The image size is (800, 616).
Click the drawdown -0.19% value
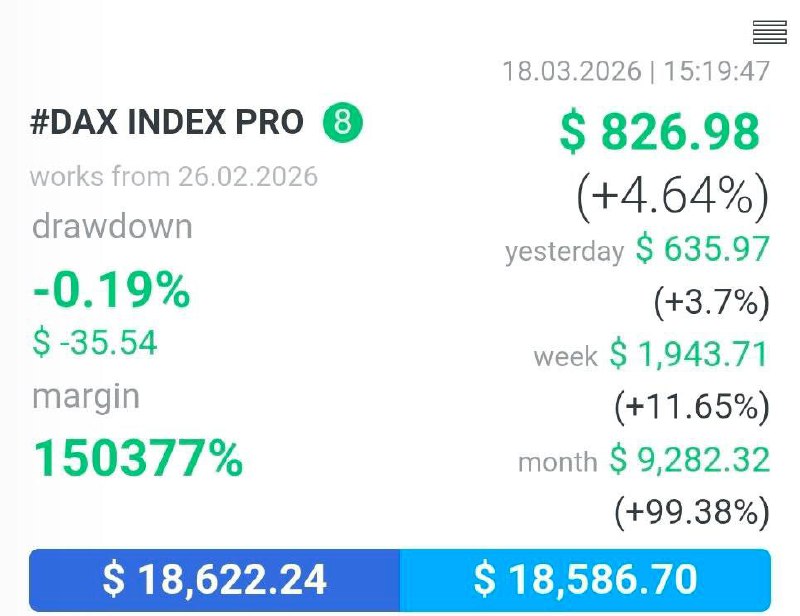[110, 291]
